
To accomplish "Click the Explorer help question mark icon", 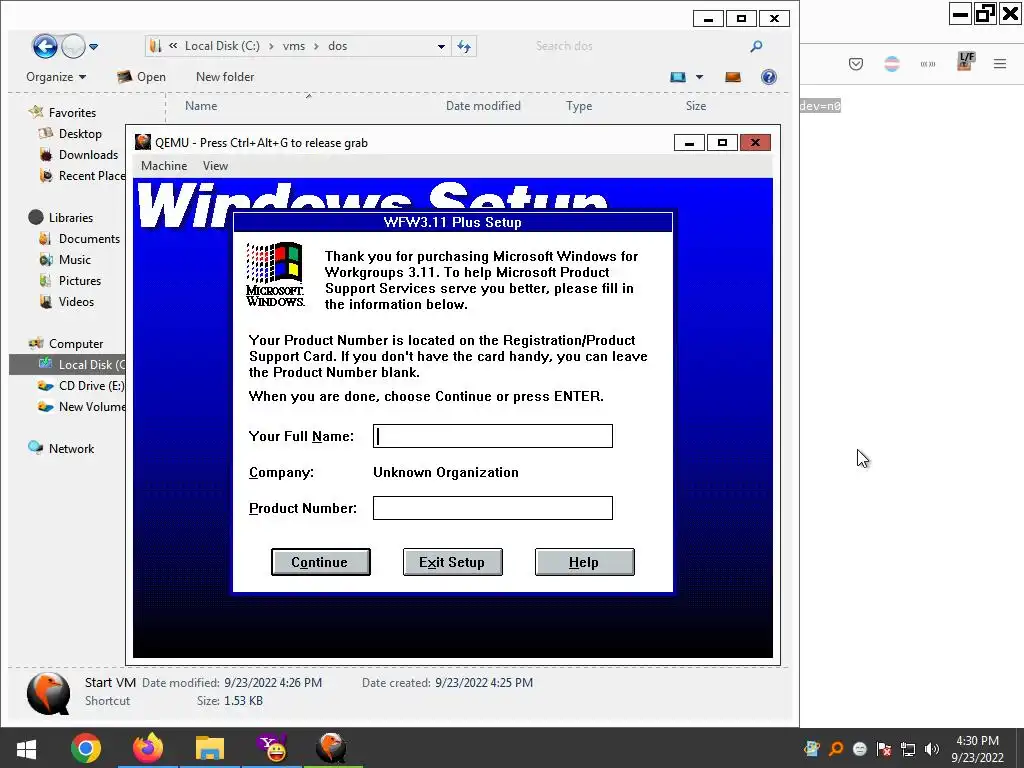I will 769,77.
